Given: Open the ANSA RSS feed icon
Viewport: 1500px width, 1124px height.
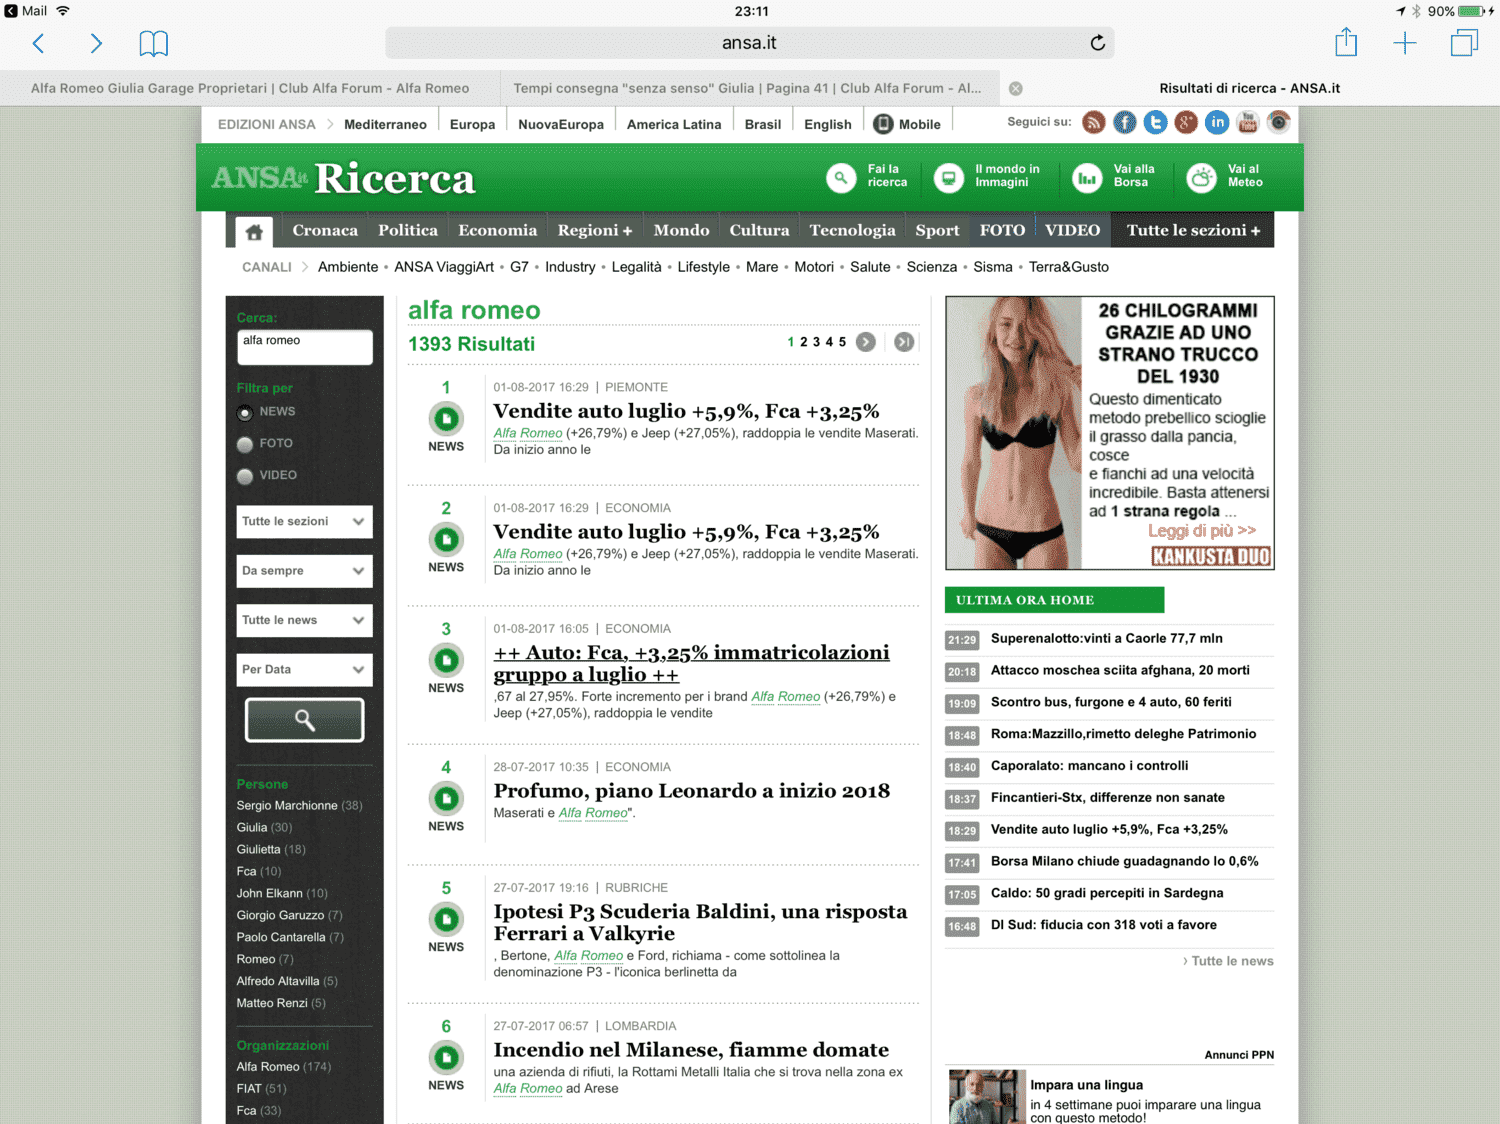Looking at the screenshot, I should (x=1094, y=123).
